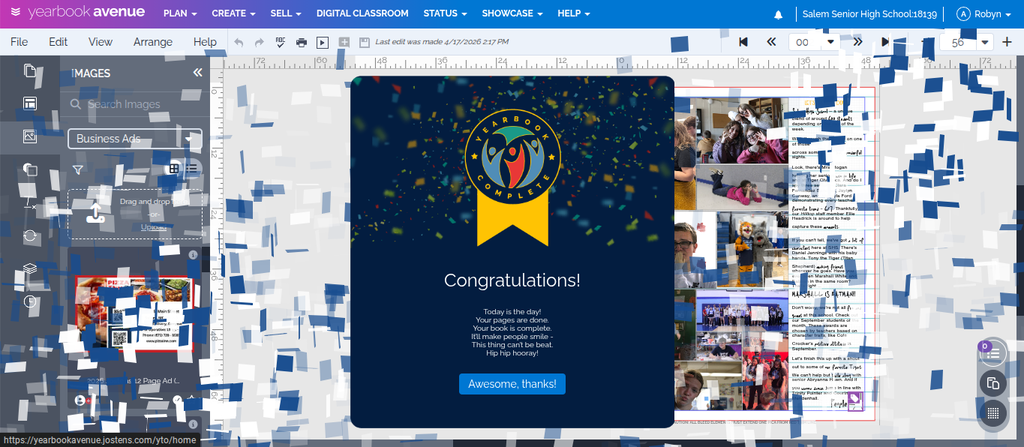1024x447 pixels.
Task: Click the upload drag-and-drop area
Action: [135, 214]
